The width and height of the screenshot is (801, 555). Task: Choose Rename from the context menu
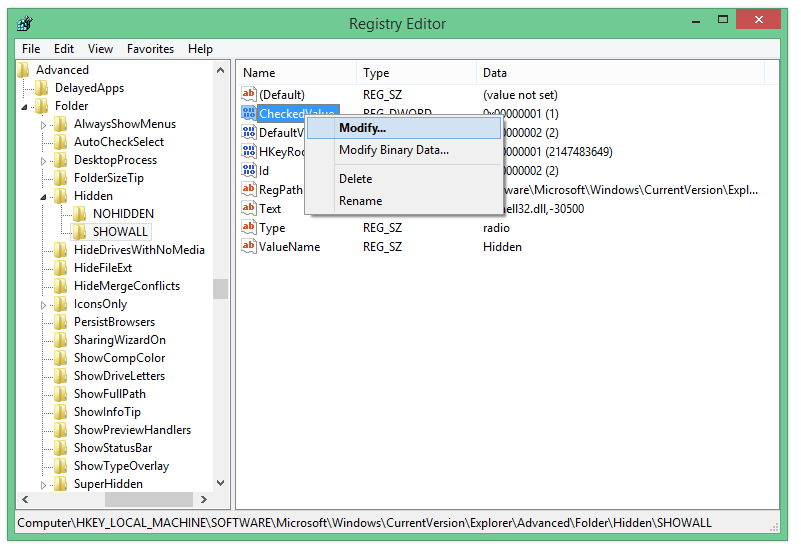[x=404, y=201]
